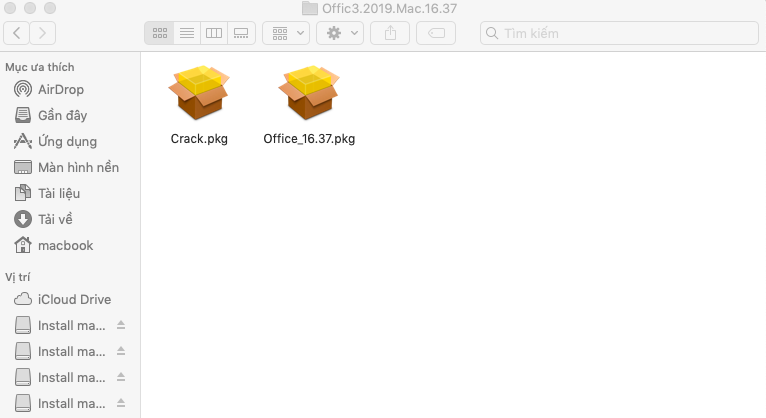Switch to list view mode
The height and width of the screenshot is (418, 766).
[187, 33]
